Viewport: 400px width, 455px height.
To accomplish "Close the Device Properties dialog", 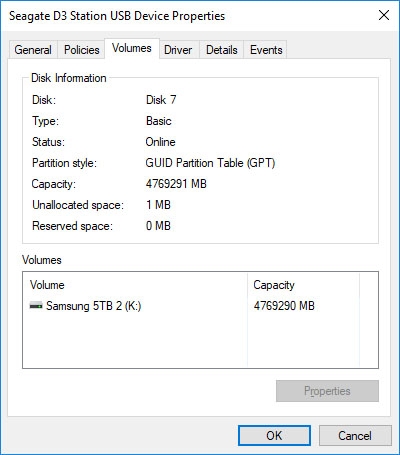I will pos(384,15).
